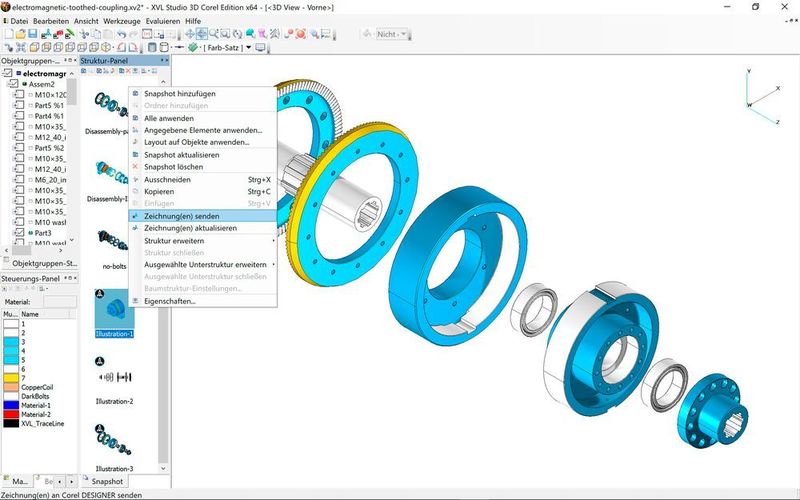Select the Pan move-arrows tool
800x500 pixels.
189,34
